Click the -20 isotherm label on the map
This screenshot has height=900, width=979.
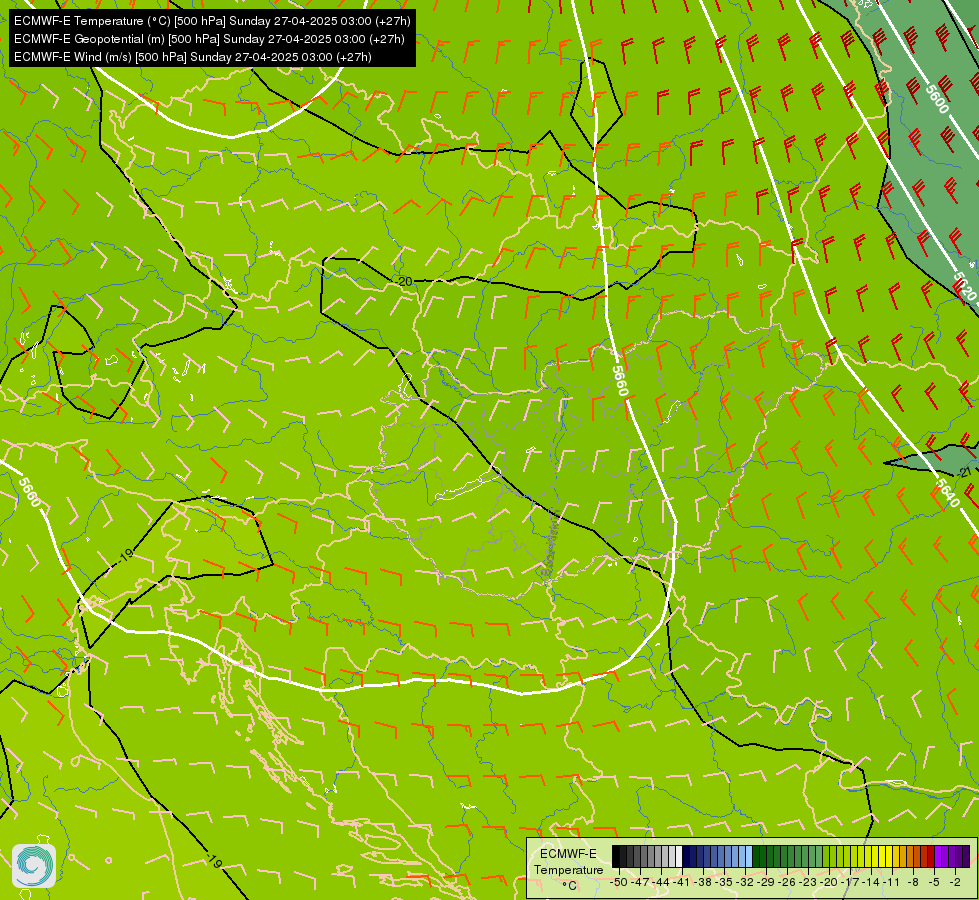(x=404, y=282)
